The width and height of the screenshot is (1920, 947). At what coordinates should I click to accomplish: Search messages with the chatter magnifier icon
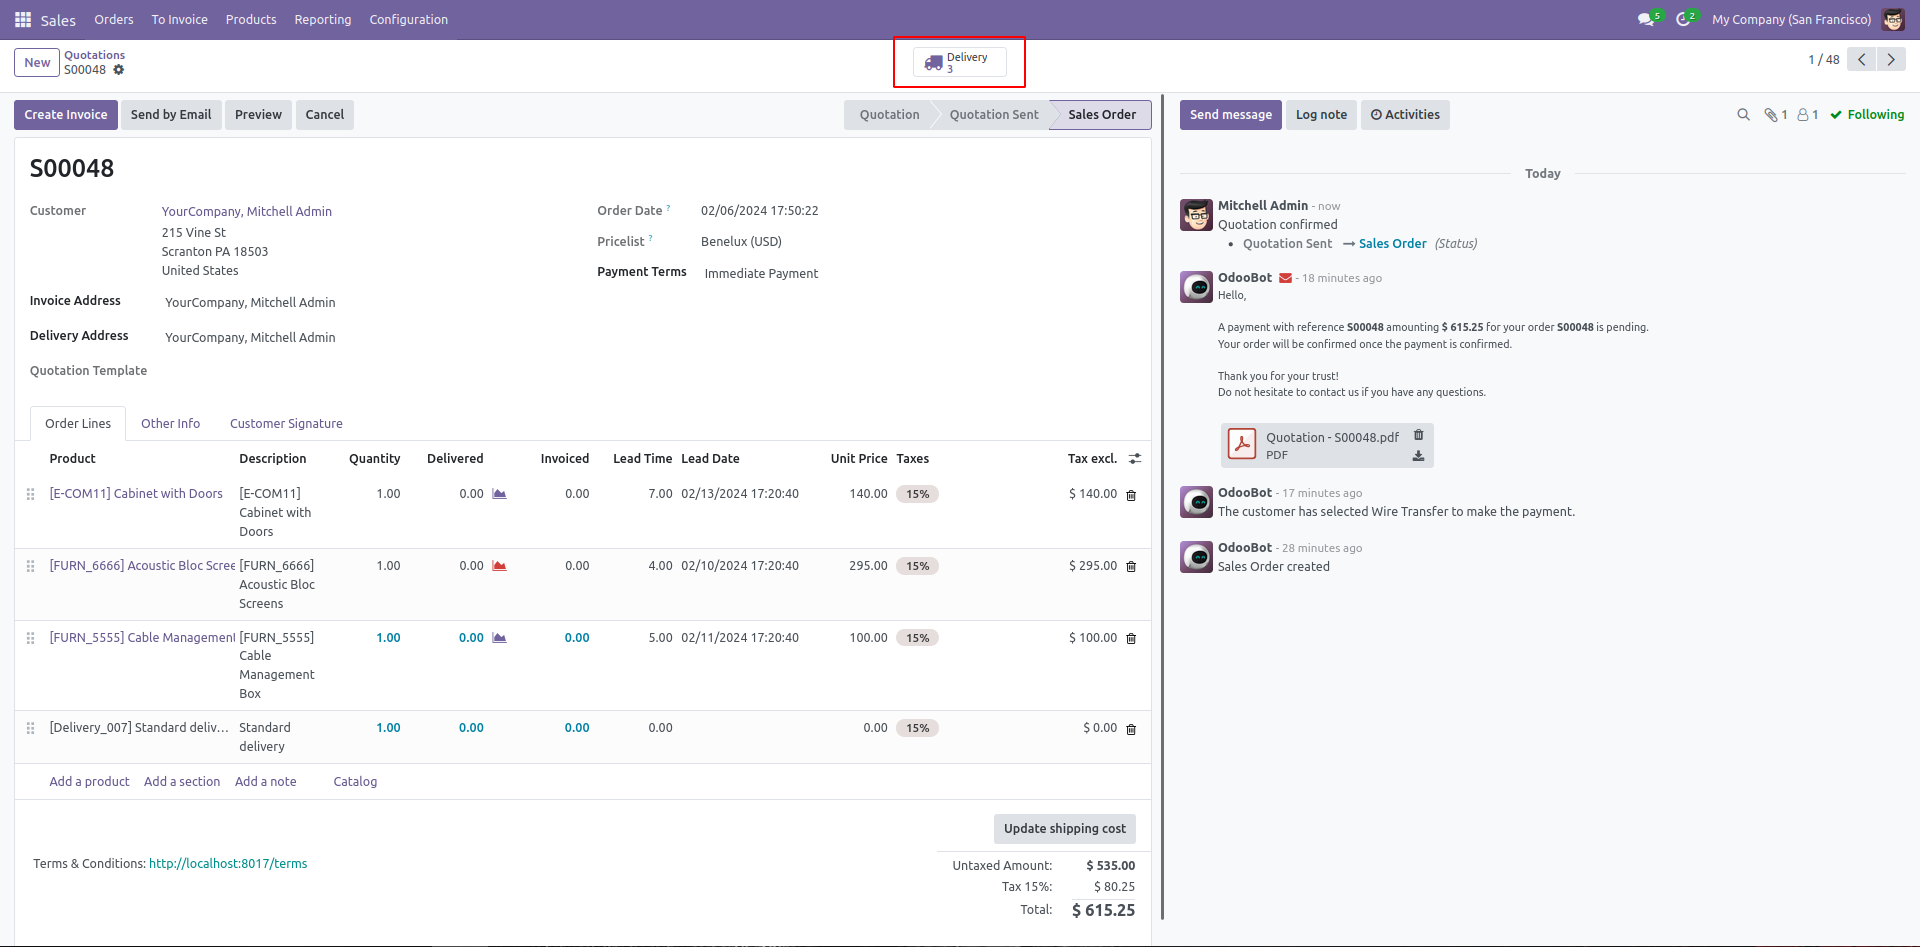click(1743, 115)
